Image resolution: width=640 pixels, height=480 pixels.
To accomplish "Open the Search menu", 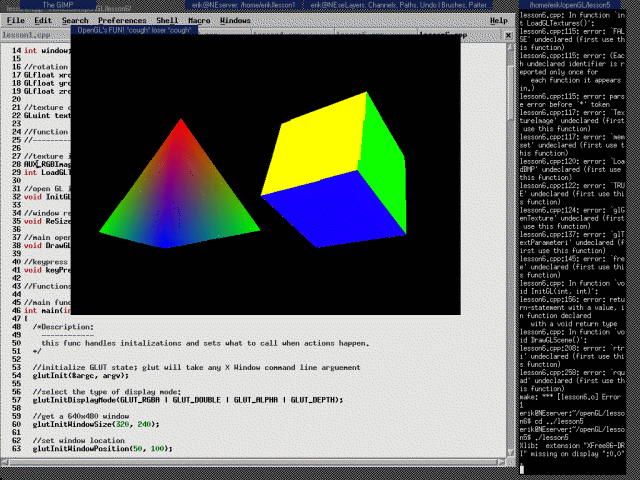I will 75,20.
